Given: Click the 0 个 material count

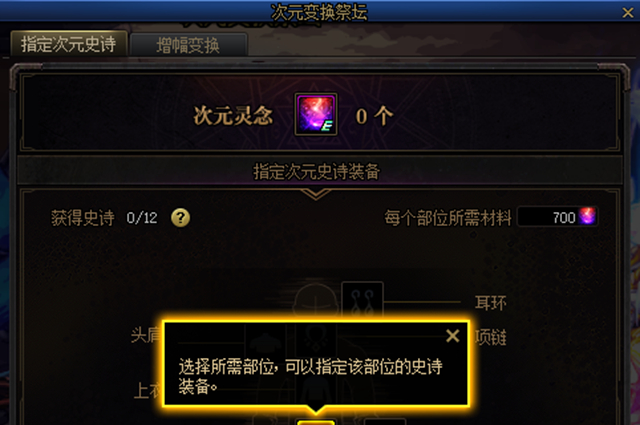Looking at the screenshot, I should 374,116.
